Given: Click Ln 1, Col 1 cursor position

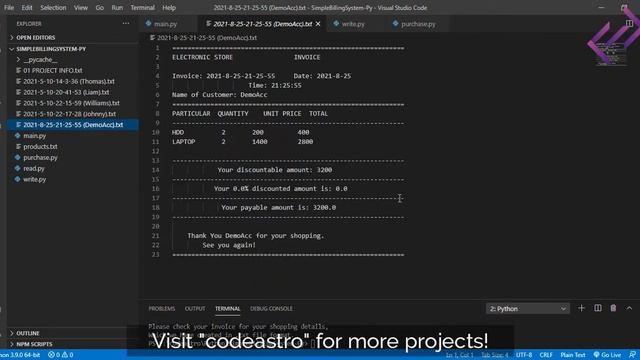Looking at the screenshot, I should click(460, 355).
